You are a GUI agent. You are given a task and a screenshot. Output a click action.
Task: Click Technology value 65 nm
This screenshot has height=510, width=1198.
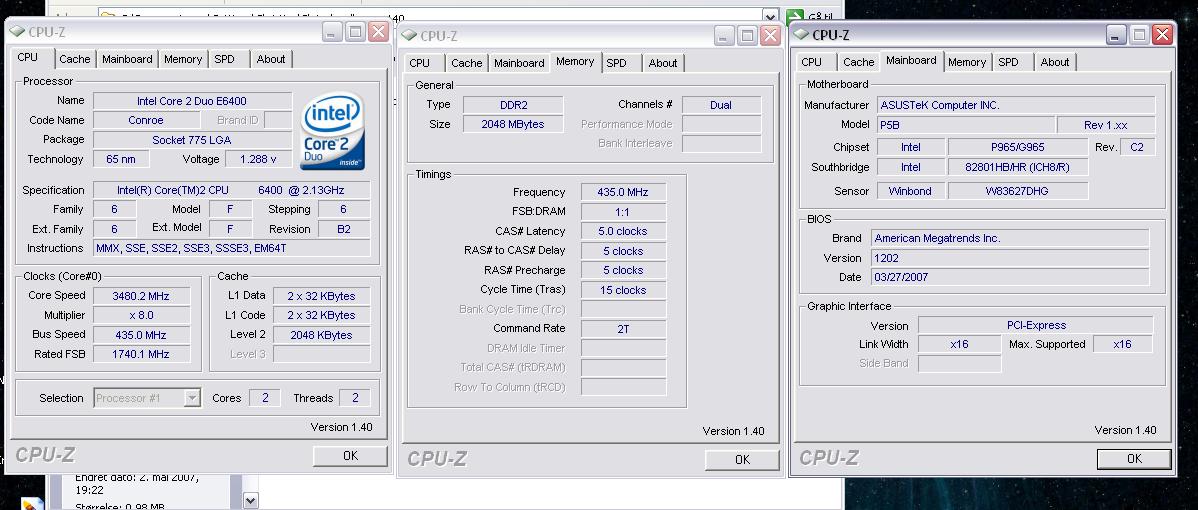point(121,160)
